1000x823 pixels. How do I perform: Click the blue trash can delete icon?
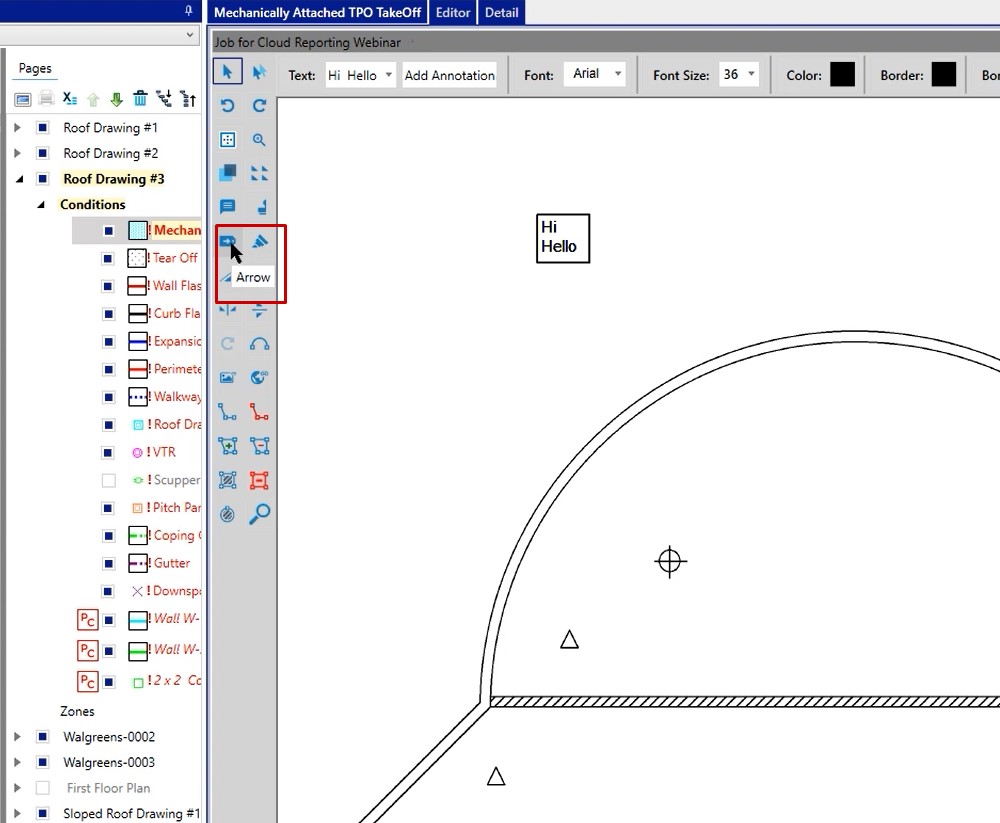click(x=140, y=98)
